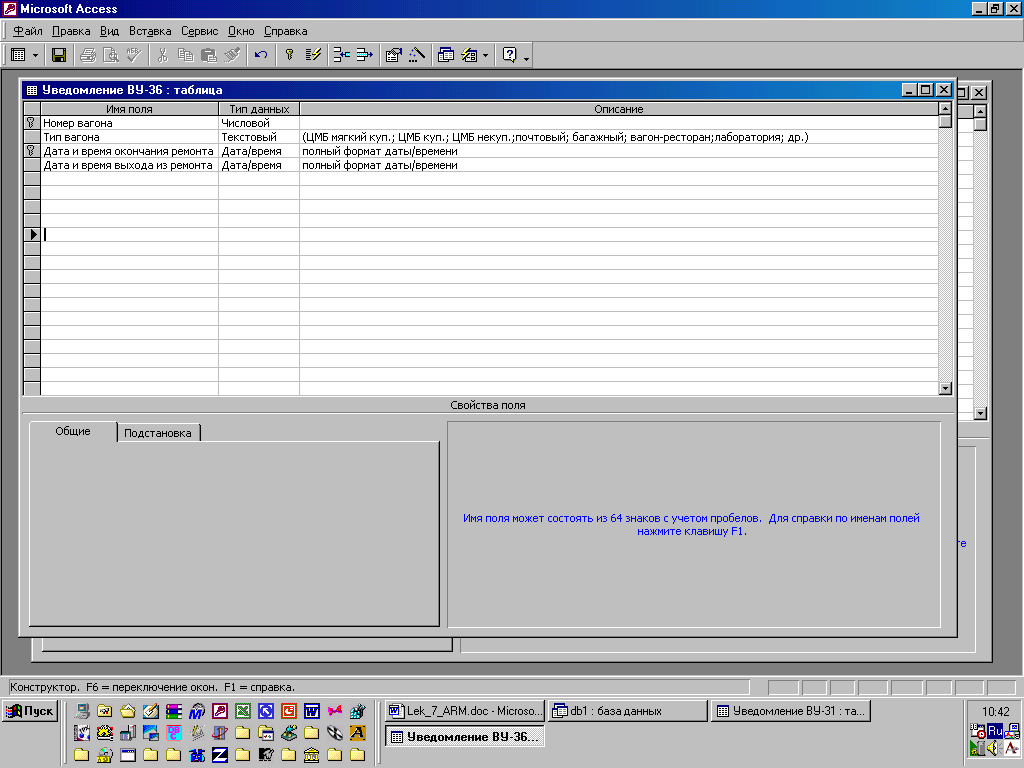Save the table with floppy disk icon
This screenshot has height=768, width=1024.
tap(59, 56)
